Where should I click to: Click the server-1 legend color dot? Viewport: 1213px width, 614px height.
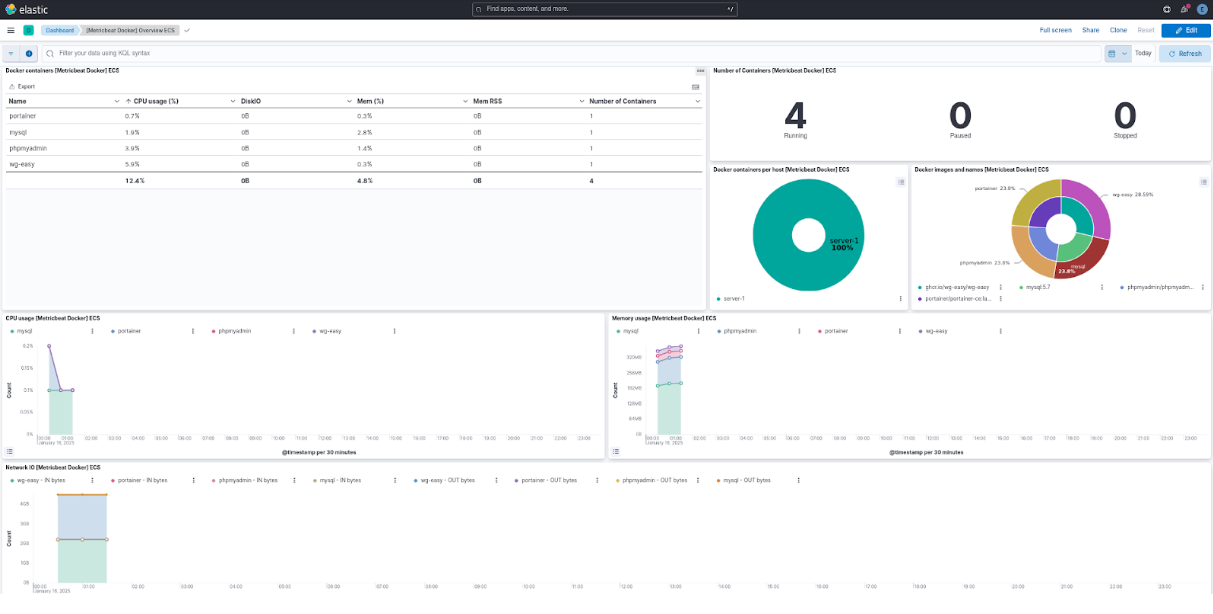[718, 299]
